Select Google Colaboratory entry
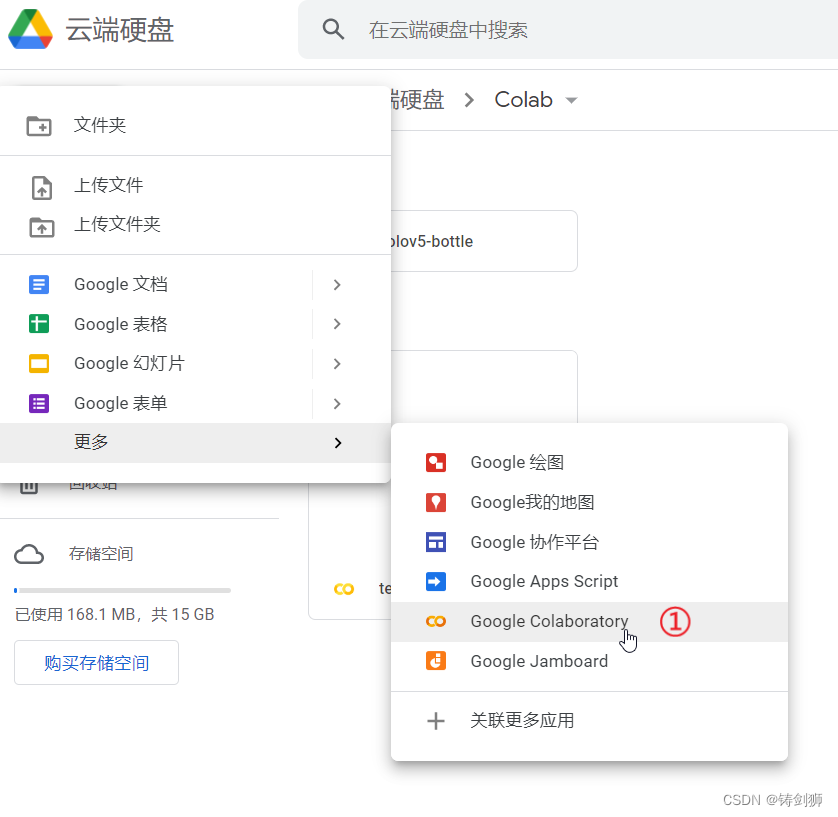Viewport: 838px width, 817px height. tap(589, 621)
